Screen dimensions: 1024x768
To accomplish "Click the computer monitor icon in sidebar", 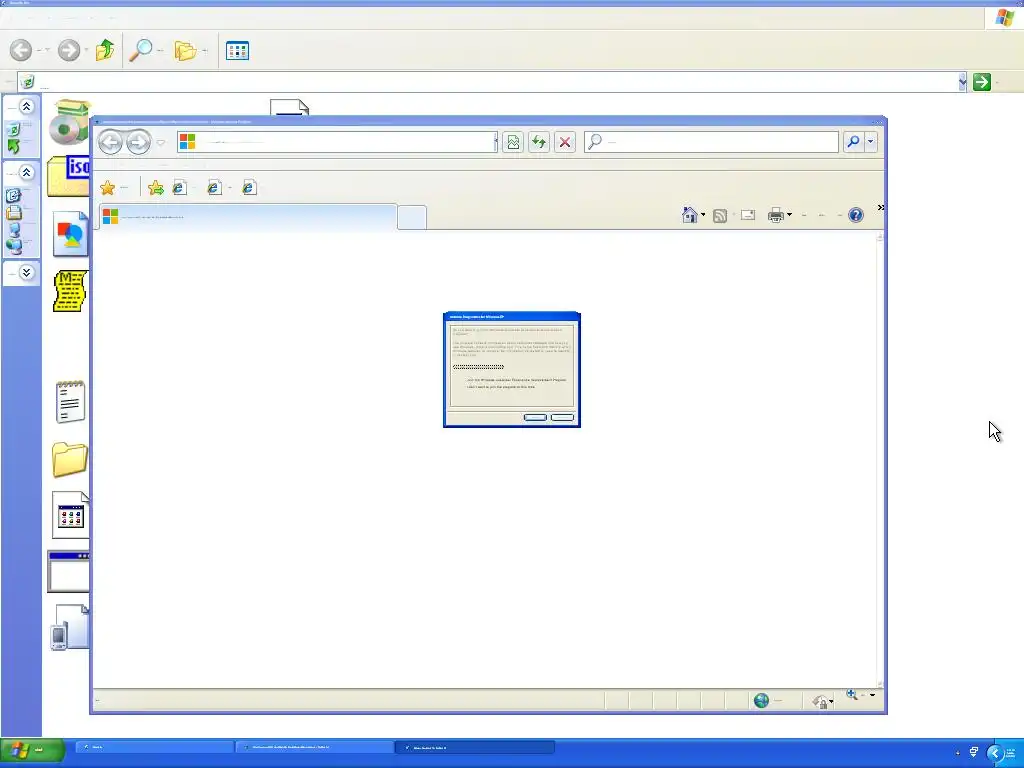I will tap(14, 229).
